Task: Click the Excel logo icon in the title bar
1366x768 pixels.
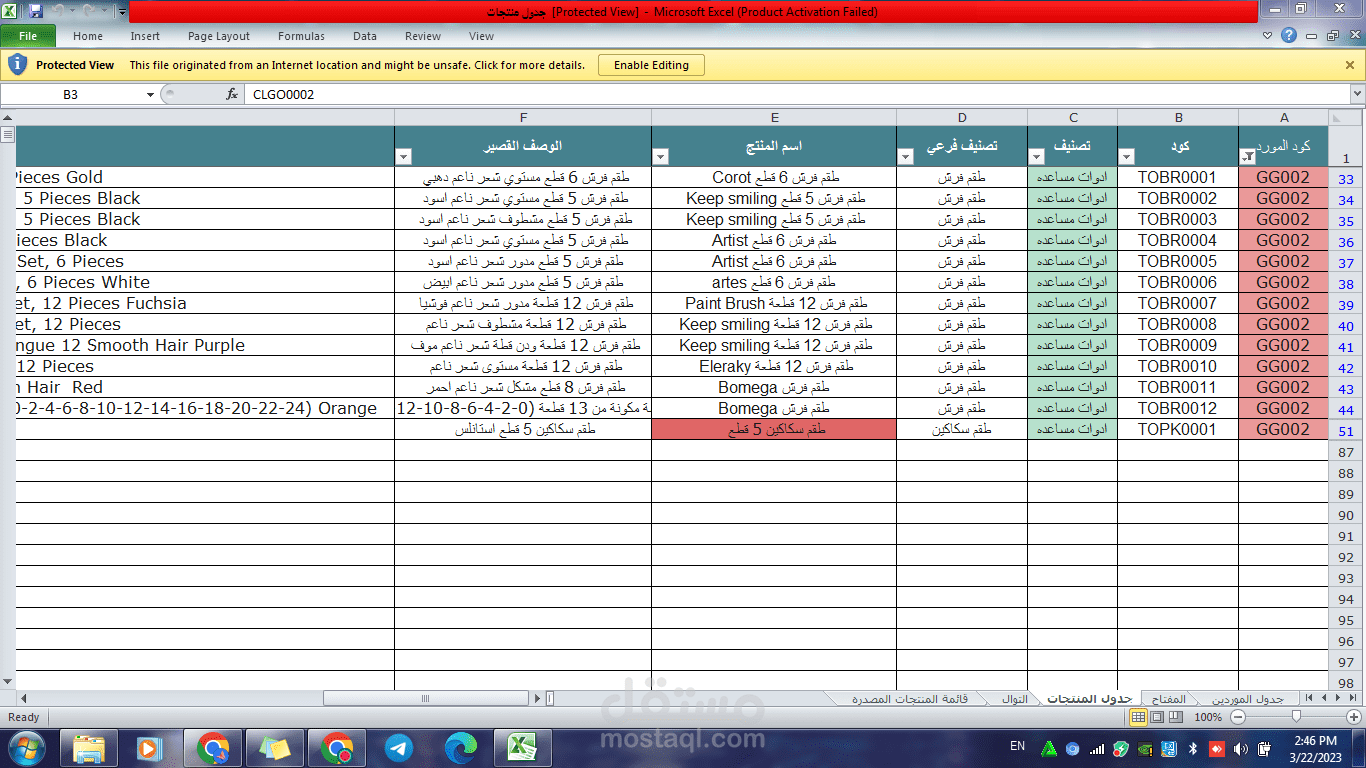Action: point(11,11)
